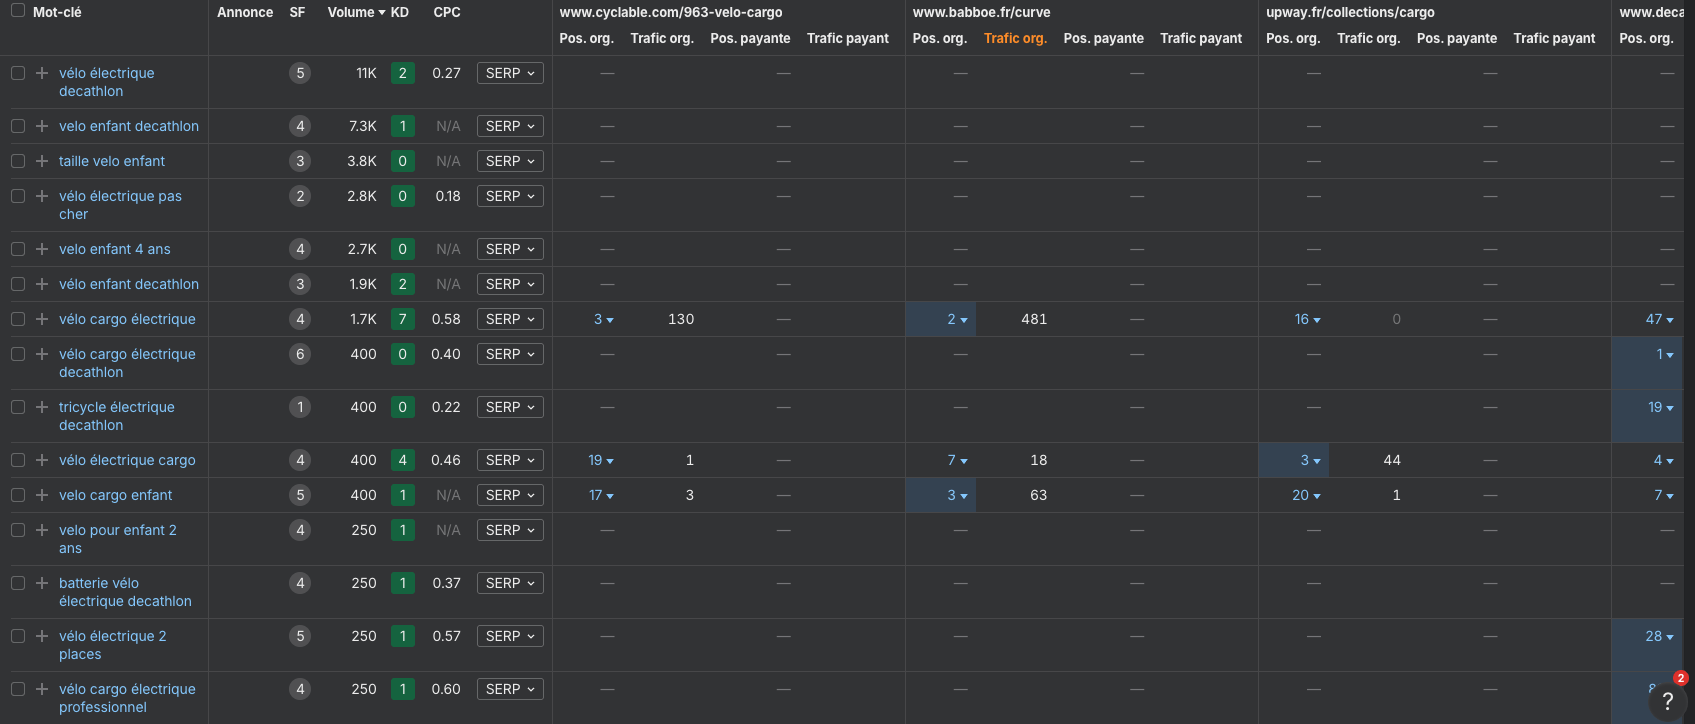Add 'vélo cargo électrique' keyword with plus icon

point(42,319)
